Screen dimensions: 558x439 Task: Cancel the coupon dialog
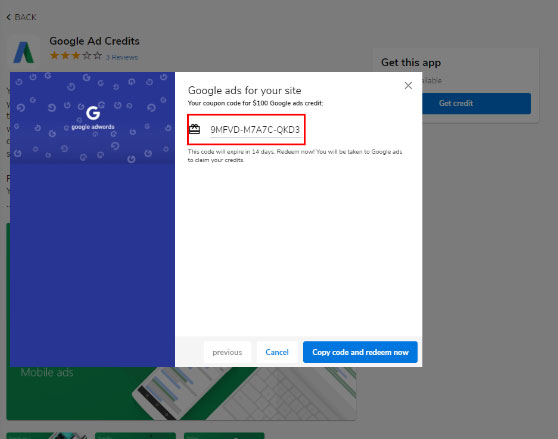[x=277, y=352]
